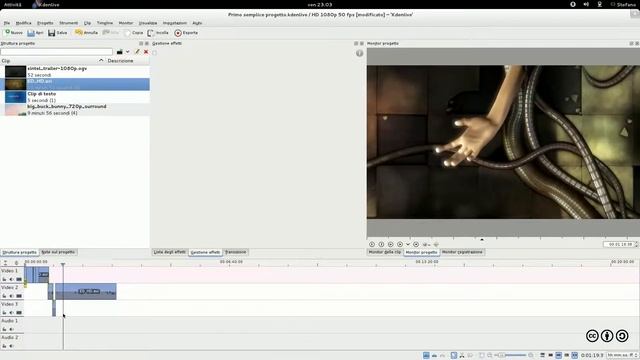Open the File menu
The height and width of the screenshot is (360, 640).
pyautogui.click(x=7, y=23)
